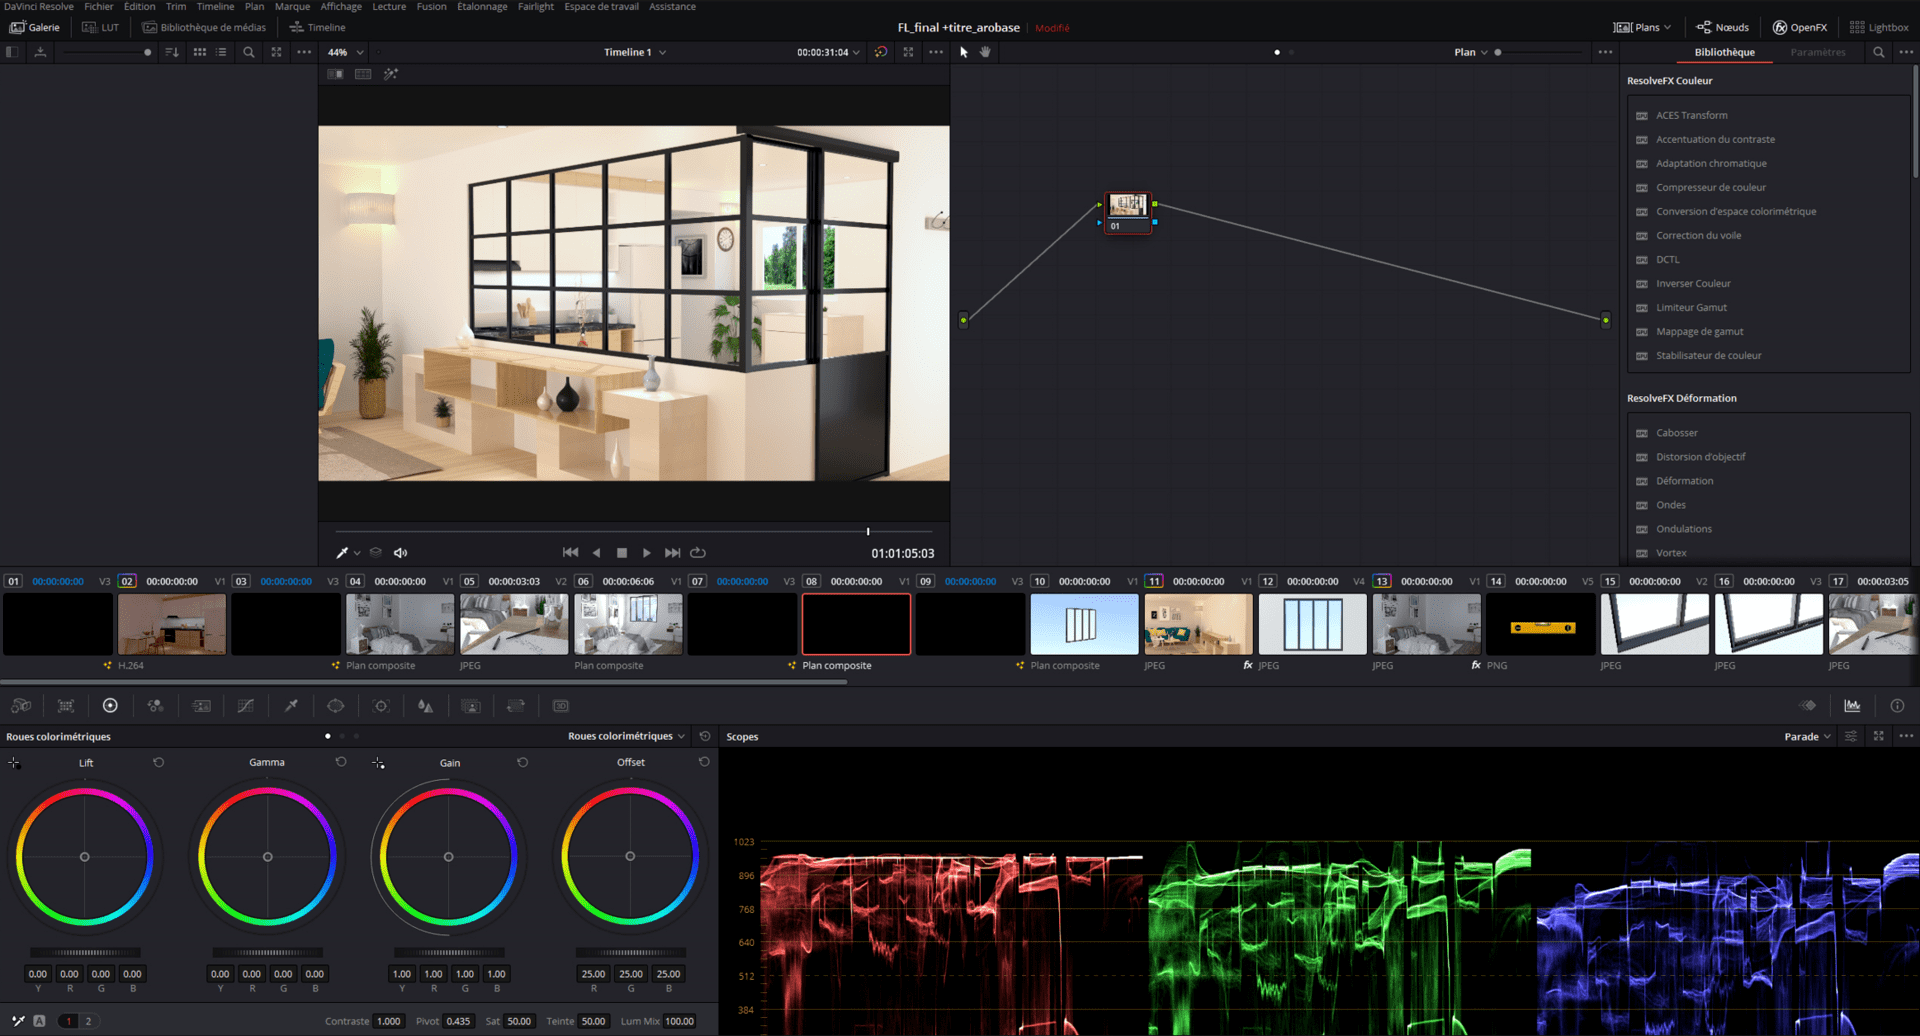The image size is (1920, 1036).
Task: Switch to the Paramètres tab
Action: coord(1817,52)
